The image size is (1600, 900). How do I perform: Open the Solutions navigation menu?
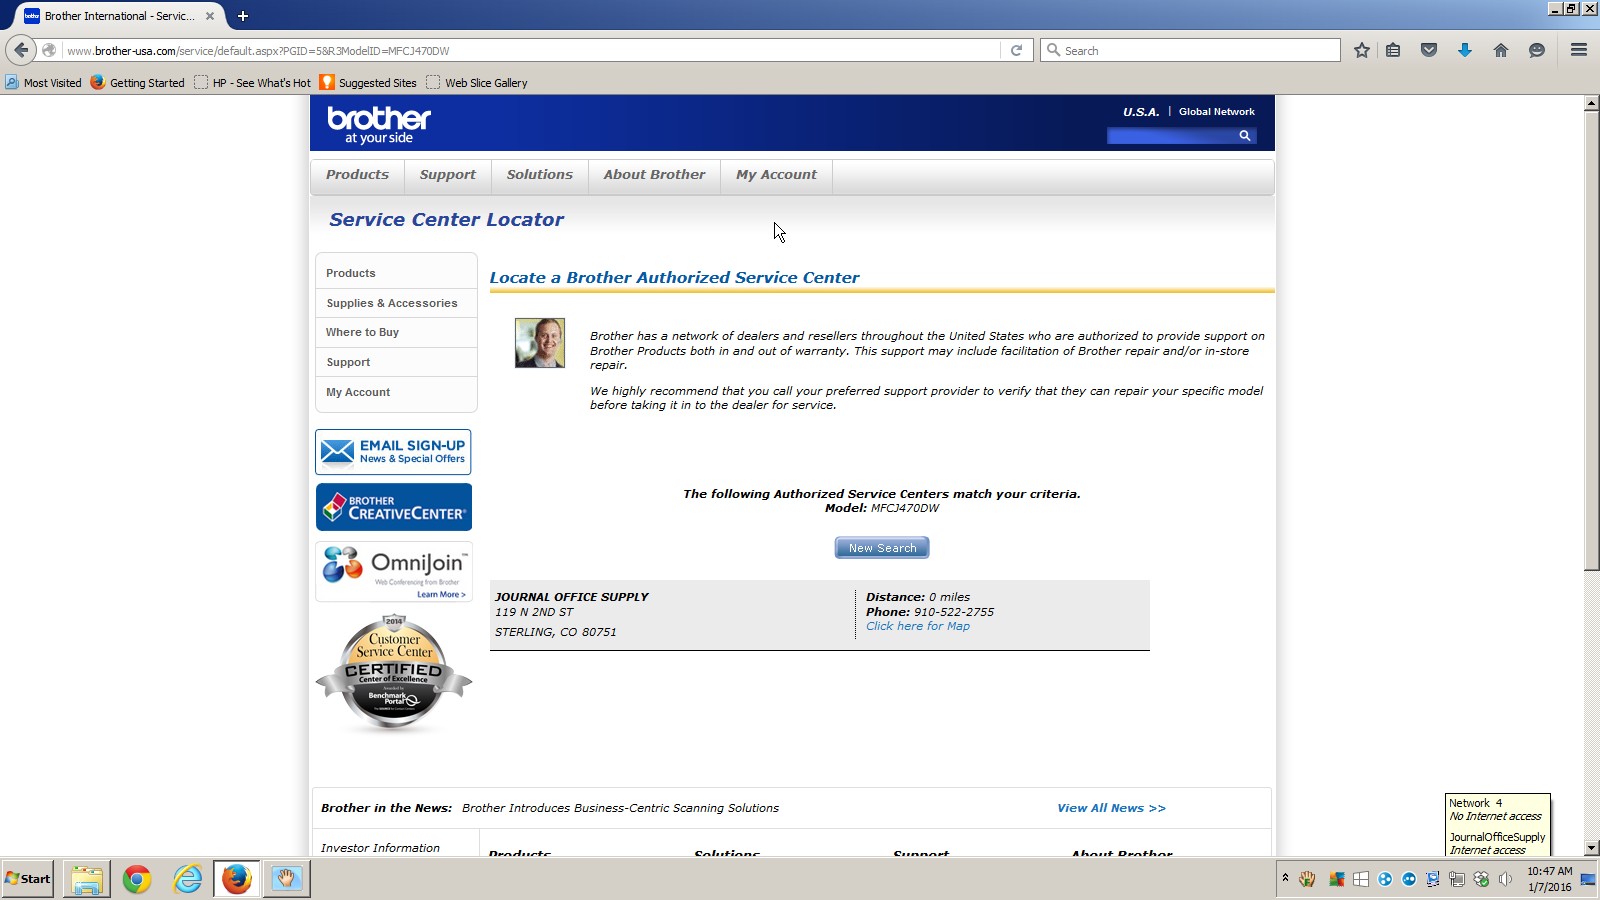point(540,175)
